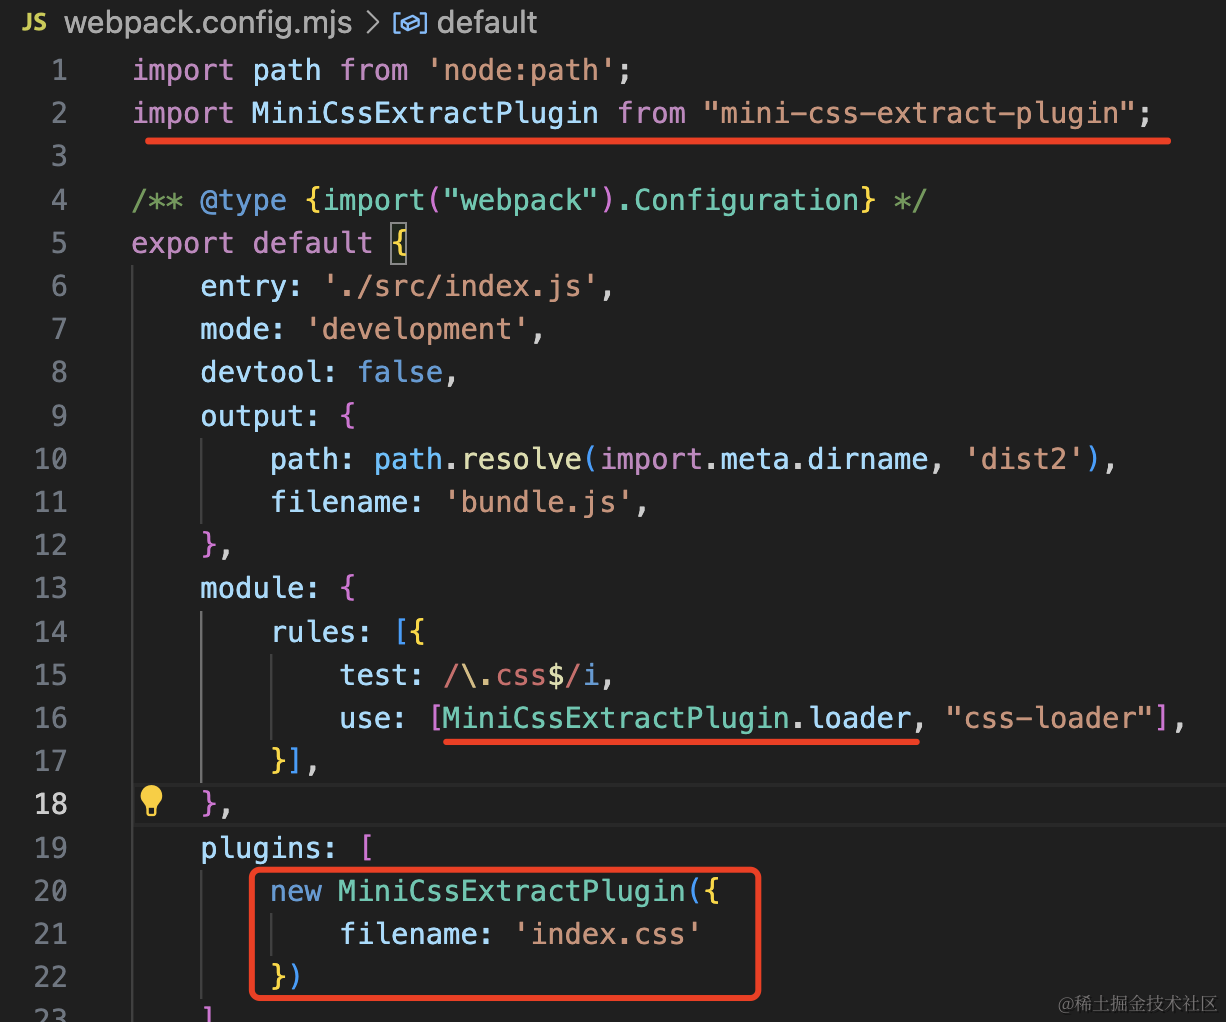Click the quick fix lightbulb on line 18
Image resolution: width=1226 pixels, height=1022 pixels.
point(151,800)
